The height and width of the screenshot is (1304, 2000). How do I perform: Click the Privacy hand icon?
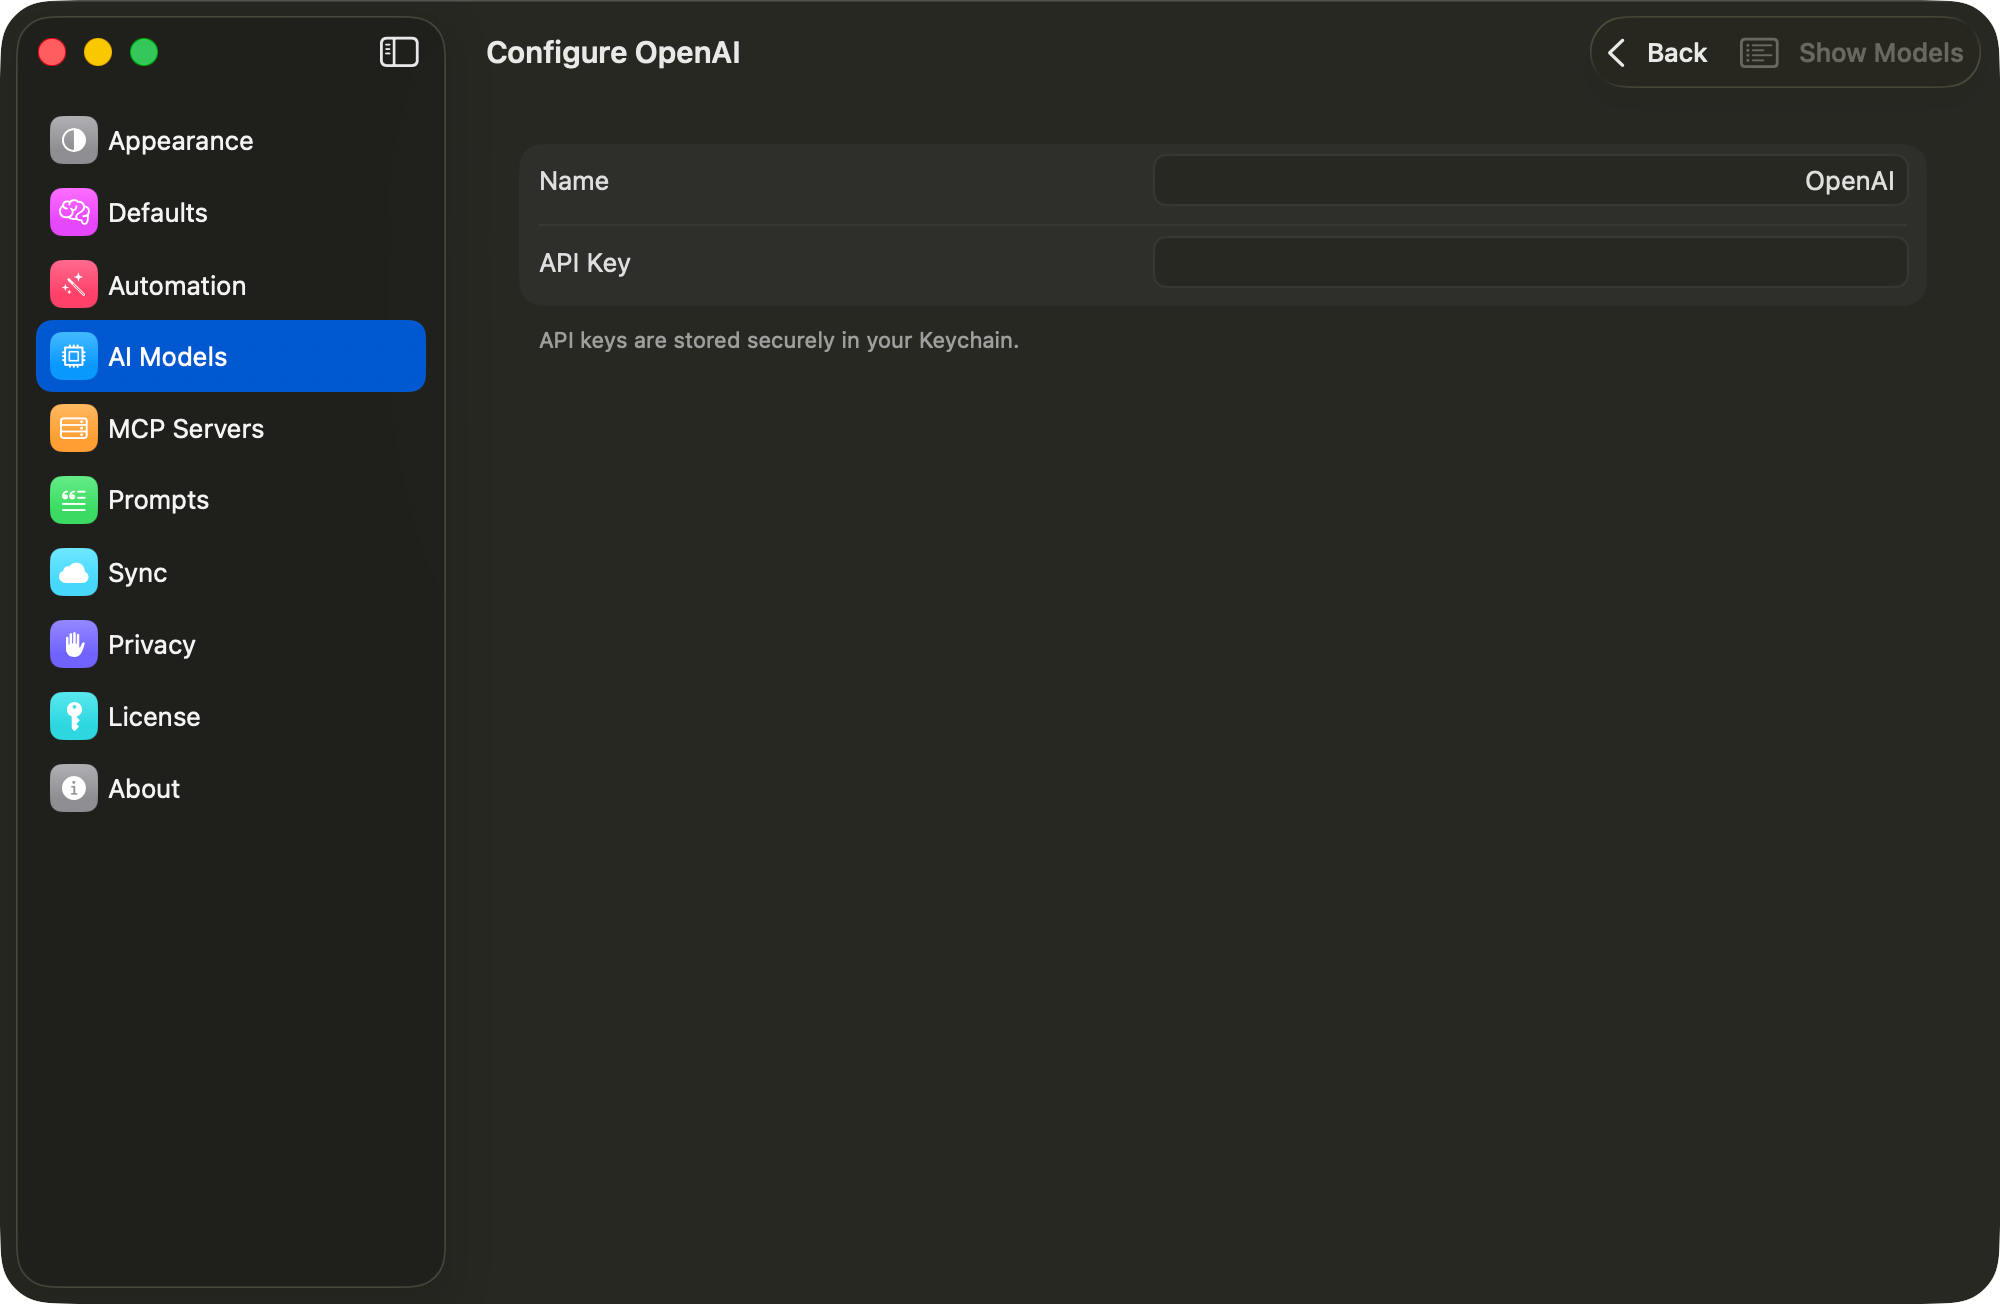[74, 644]
